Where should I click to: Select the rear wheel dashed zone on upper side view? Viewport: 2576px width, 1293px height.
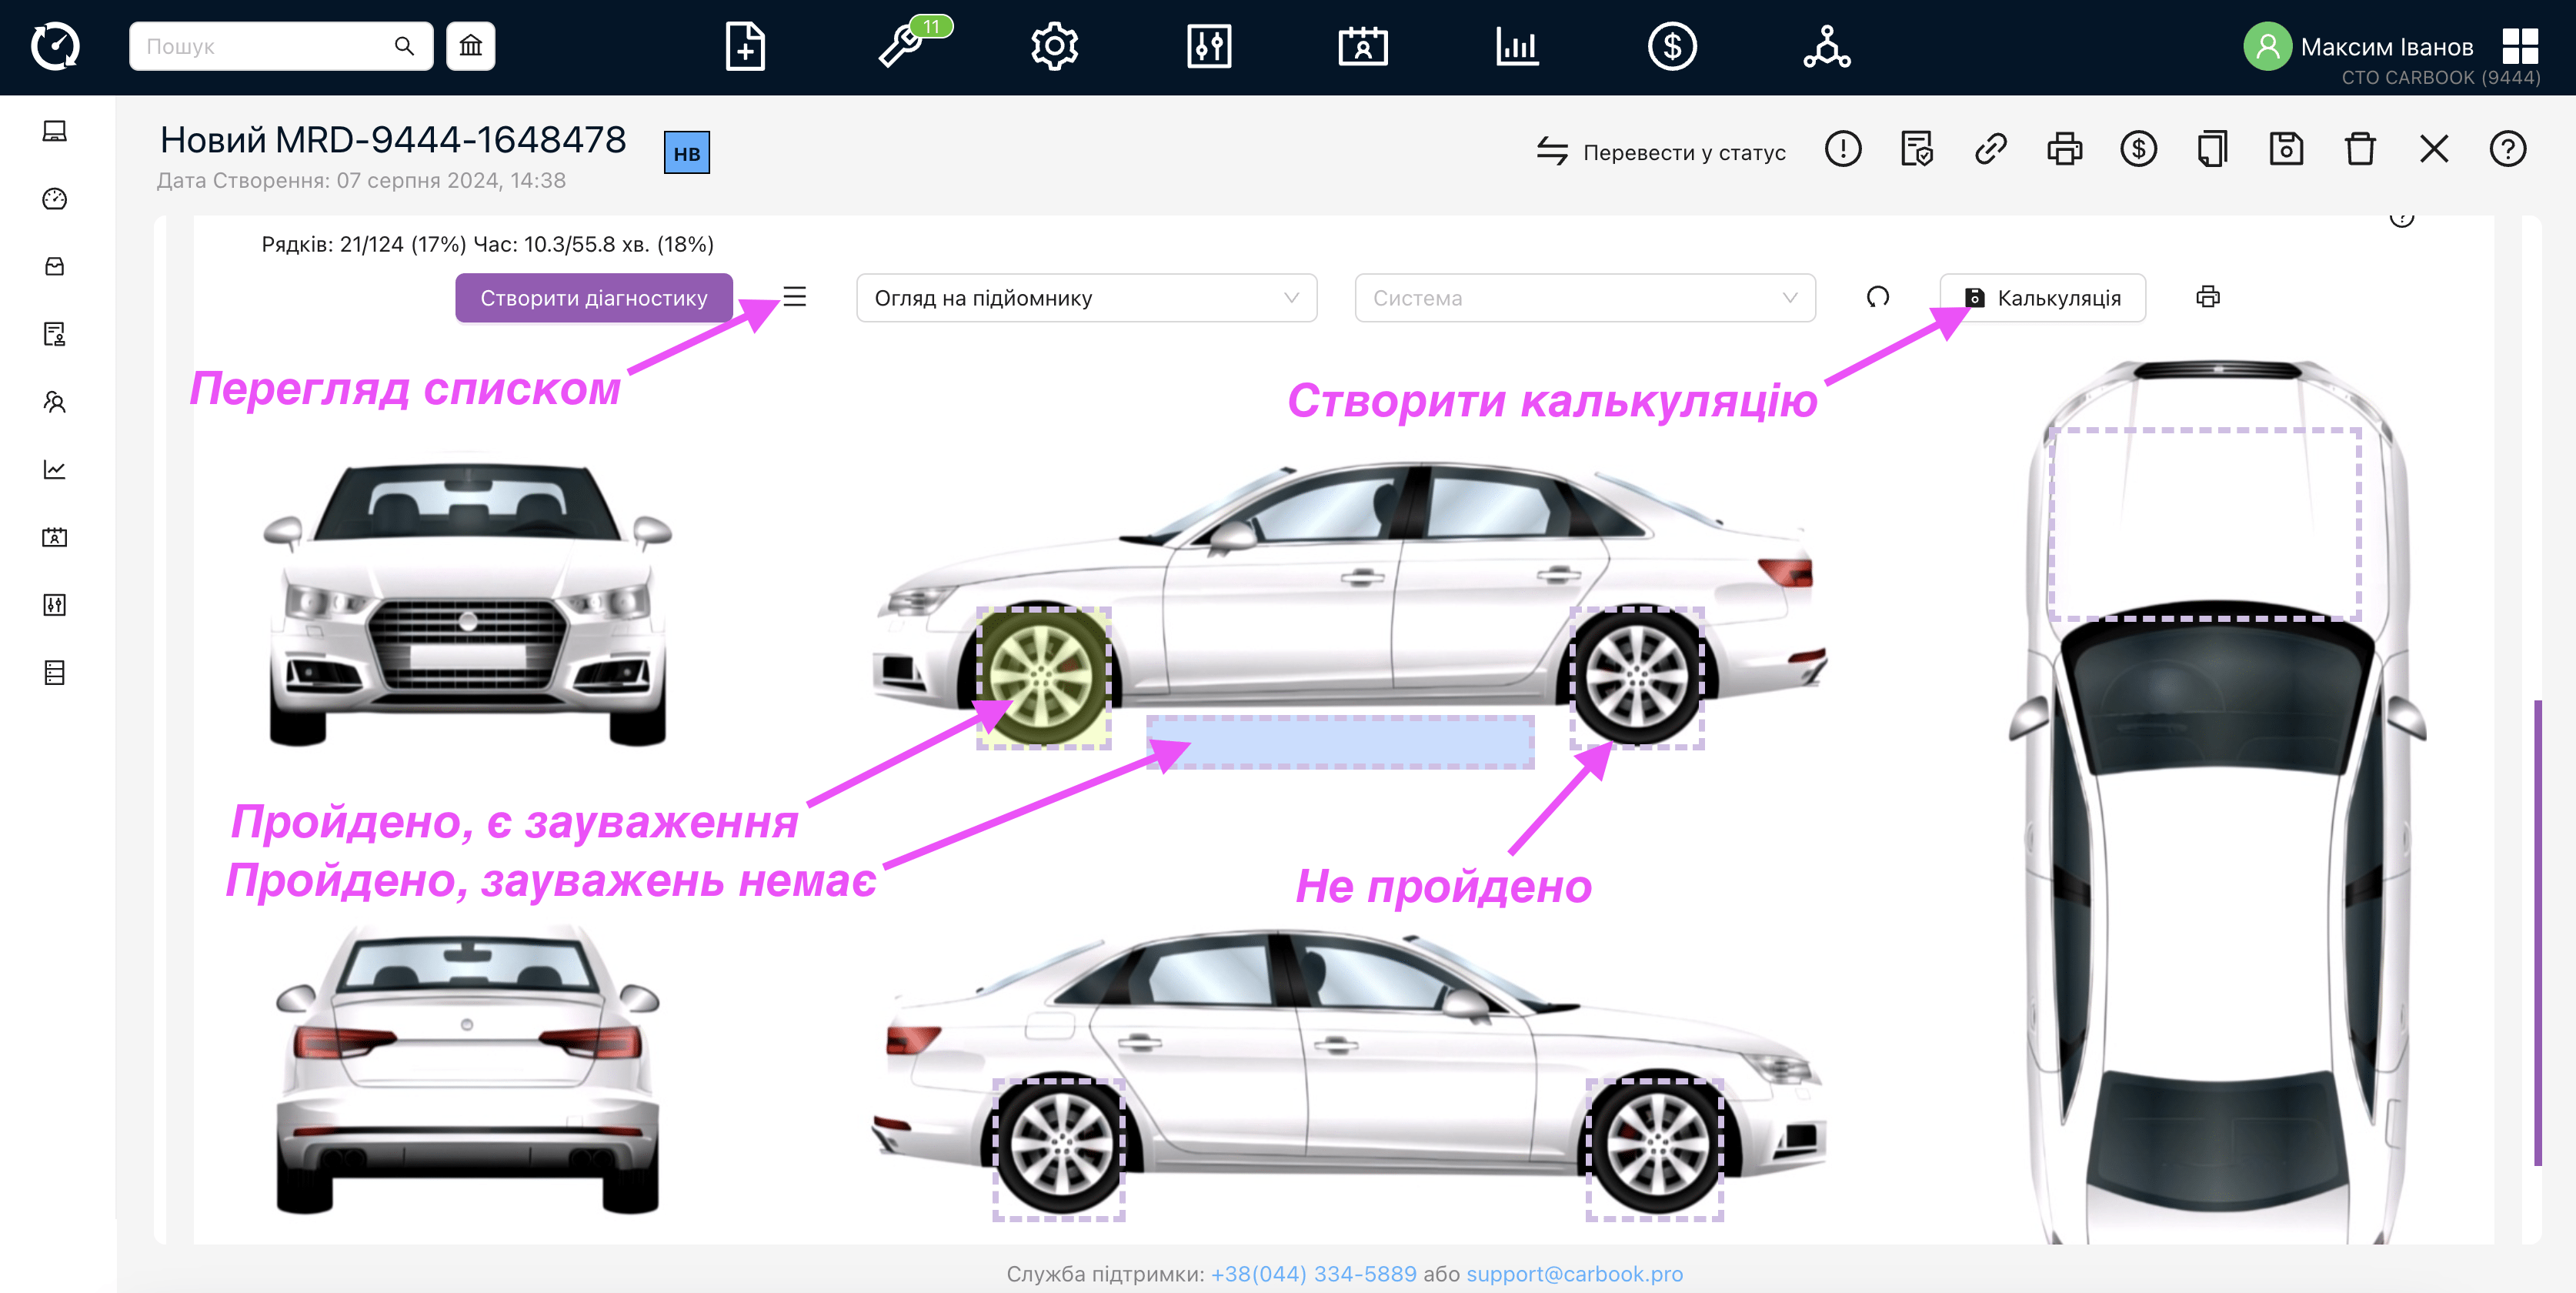[x=1637, y=677]
